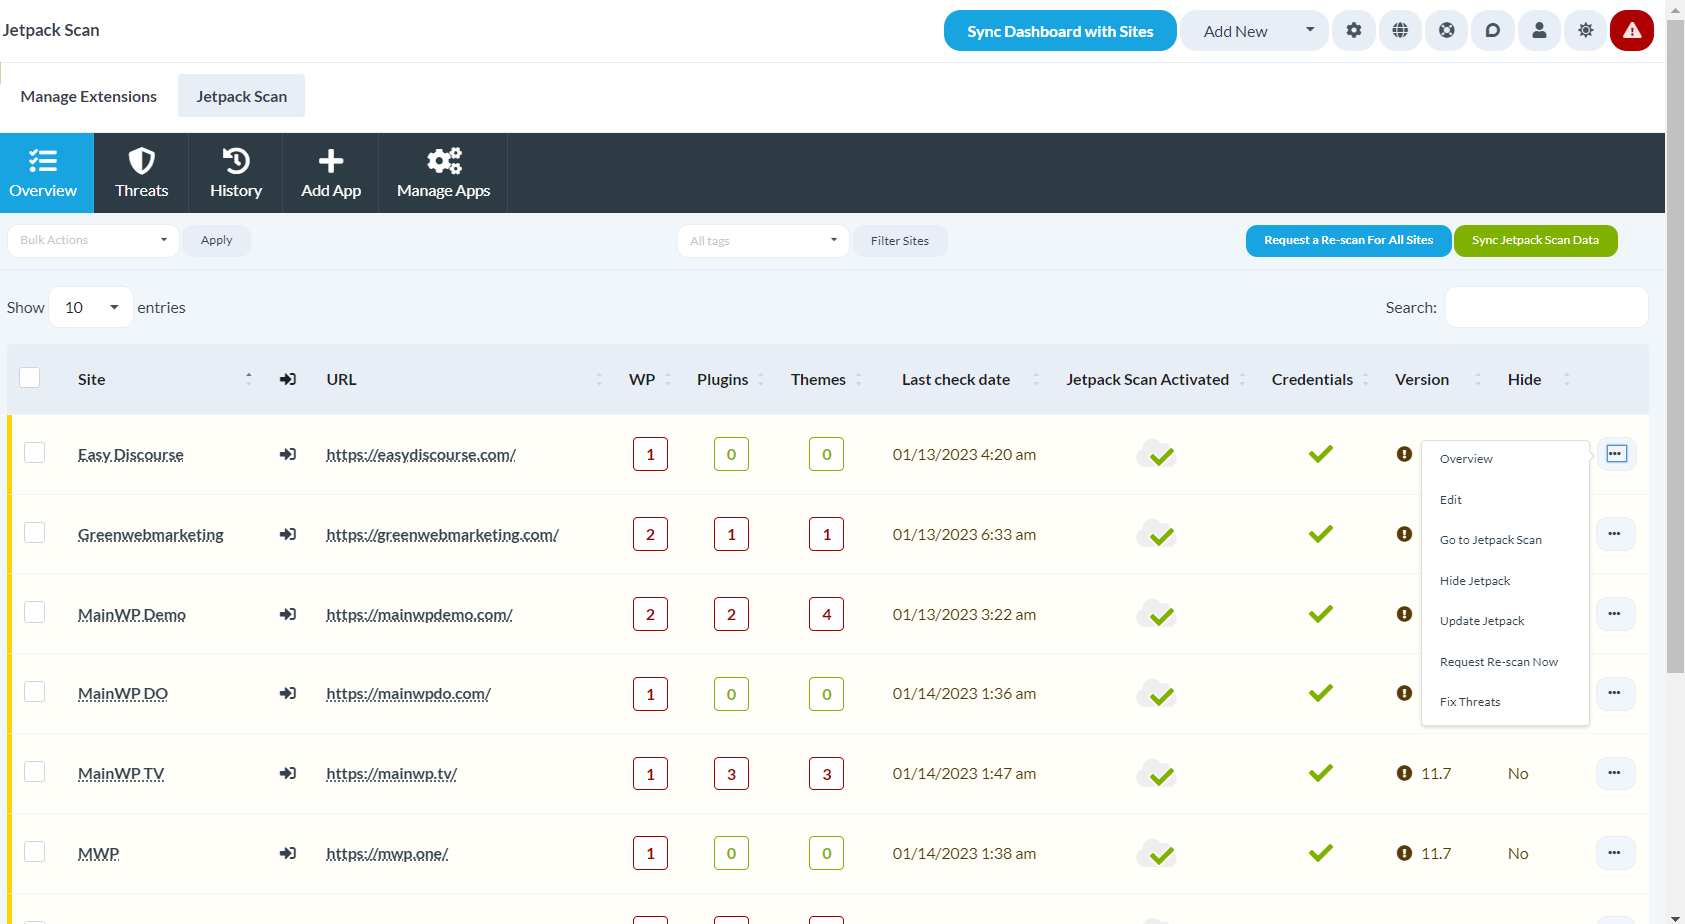Open the Manage Apps gears icon

point(444,160)
